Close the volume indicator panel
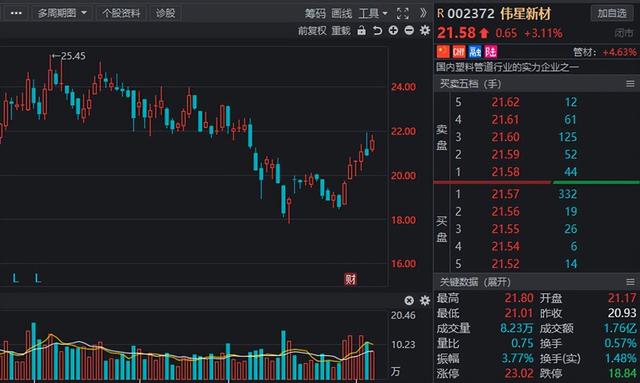 click(x=409, y=301)
